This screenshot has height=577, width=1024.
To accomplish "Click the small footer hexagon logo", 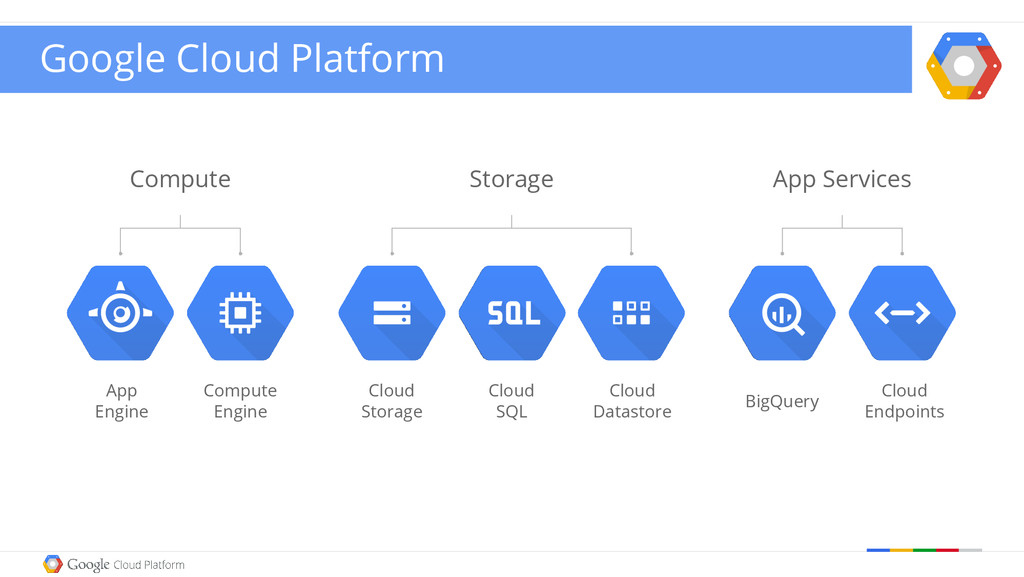I will tap(53, 564).
